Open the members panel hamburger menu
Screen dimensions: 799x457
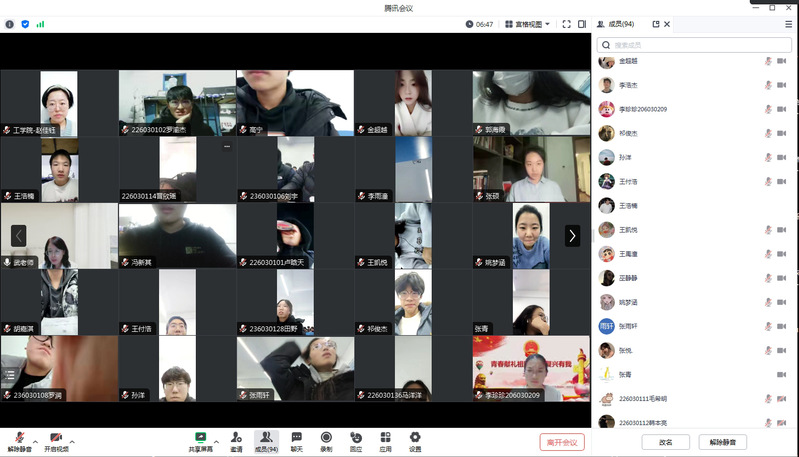pos(788,24)
